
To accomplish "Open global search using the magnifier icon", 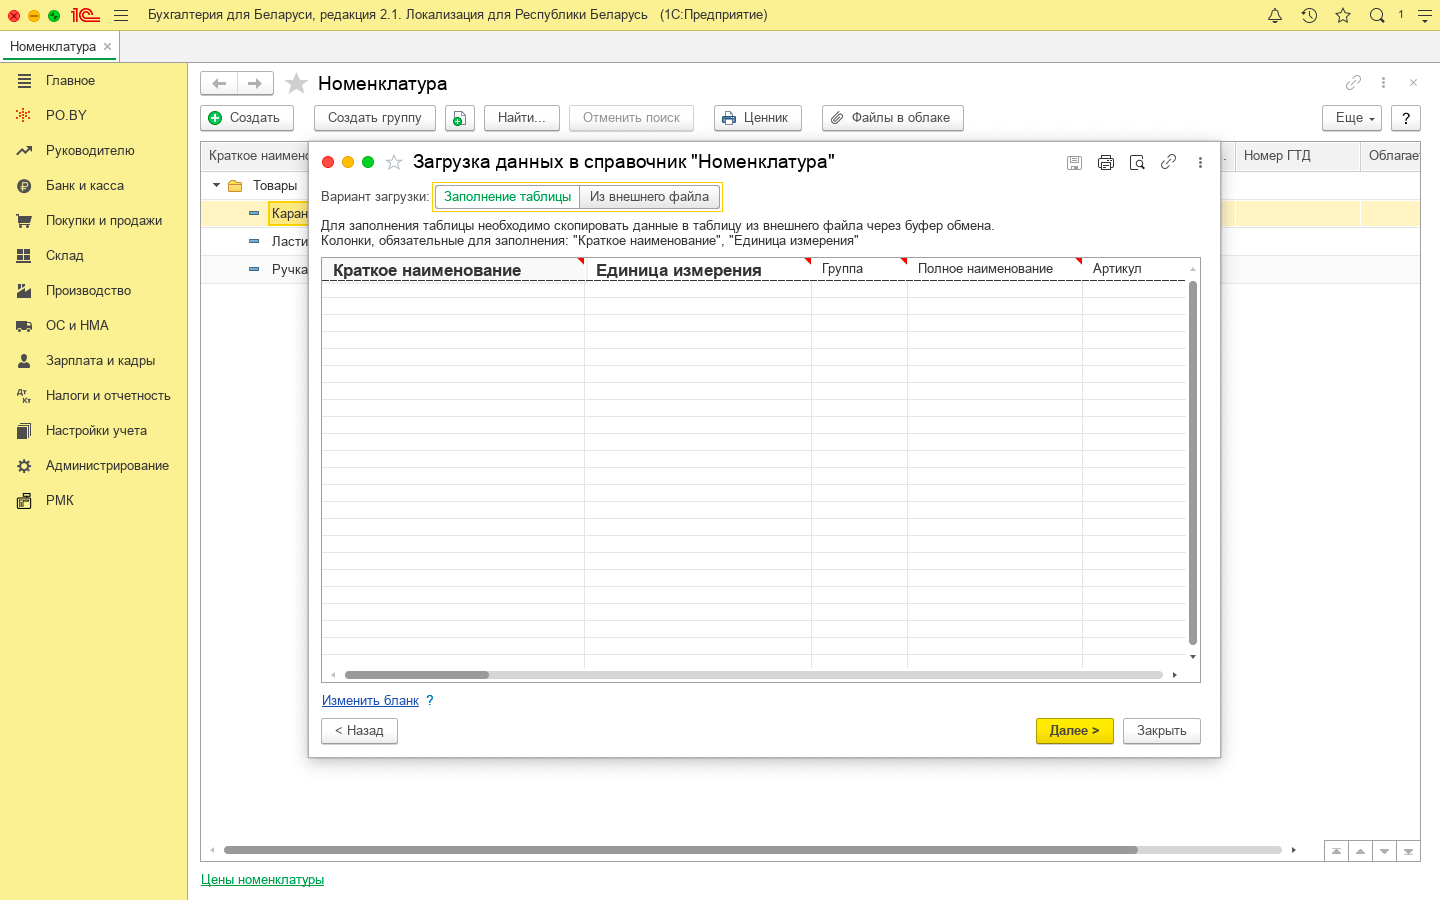I will point(1377,15).
